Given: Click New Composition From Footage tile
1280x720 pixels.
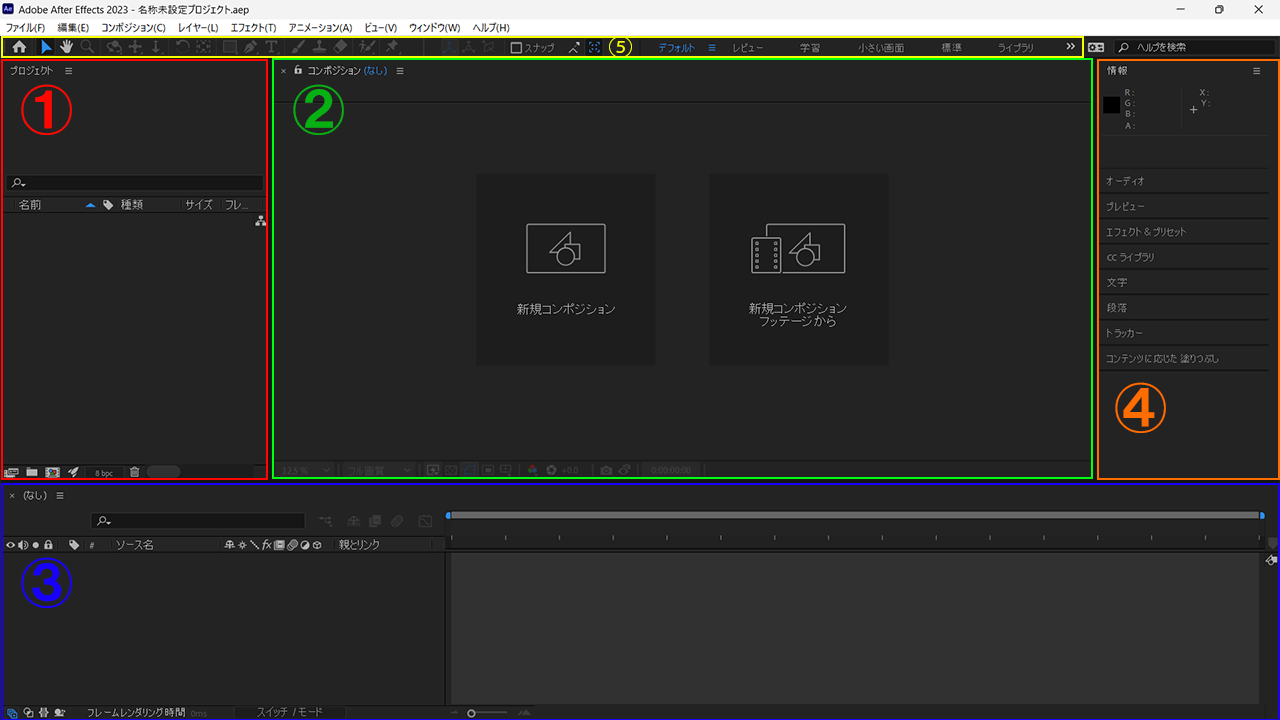Looking at the screenshot, I should [x=798, y=270].
